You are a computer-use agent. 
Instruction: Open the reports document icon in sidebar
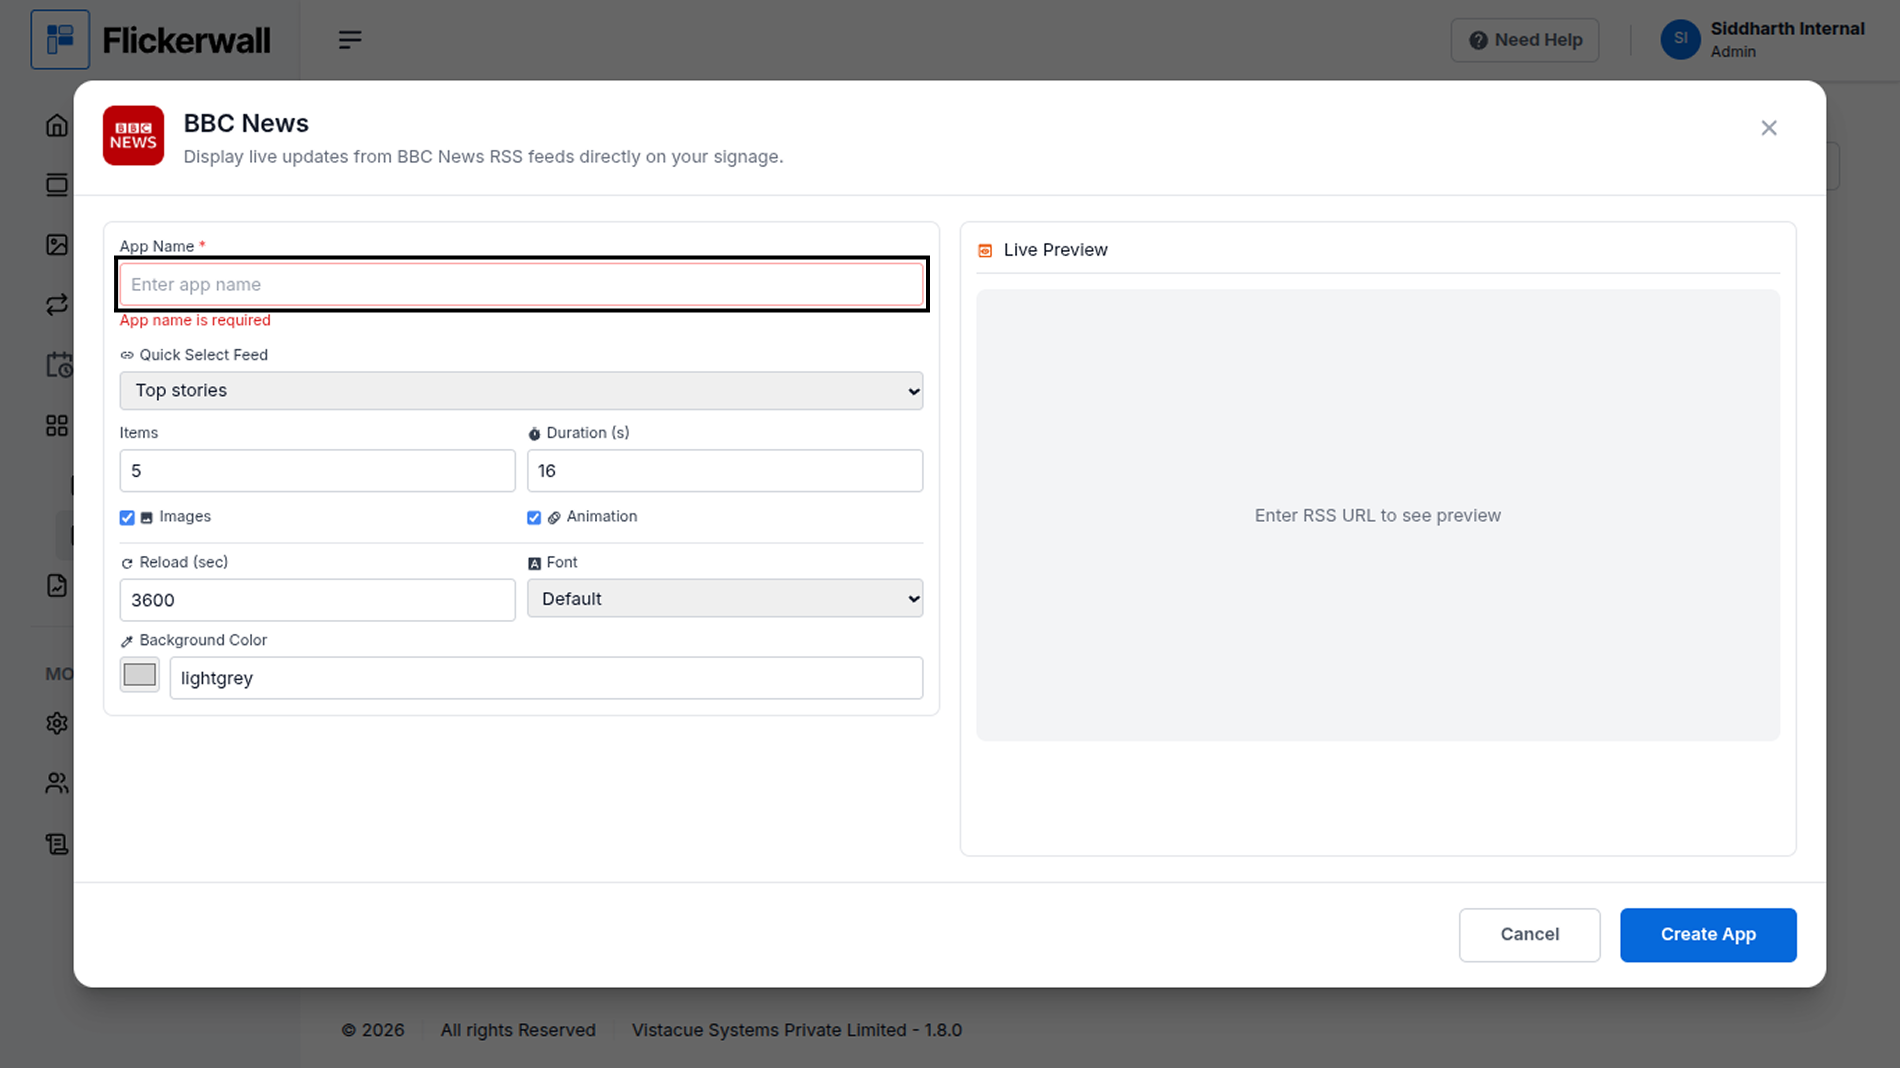[57, 585]
